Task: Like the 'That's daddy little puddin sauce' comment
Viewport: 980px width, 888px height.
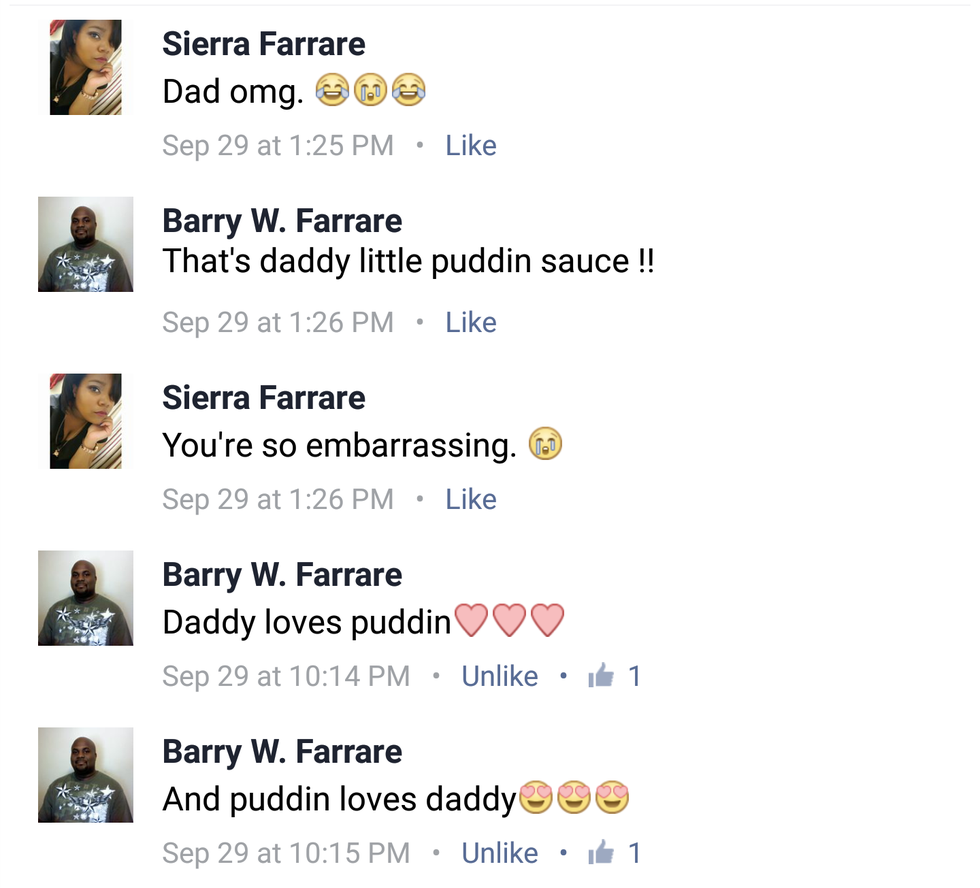Action: pyautogui.click(x=471, y=322)
